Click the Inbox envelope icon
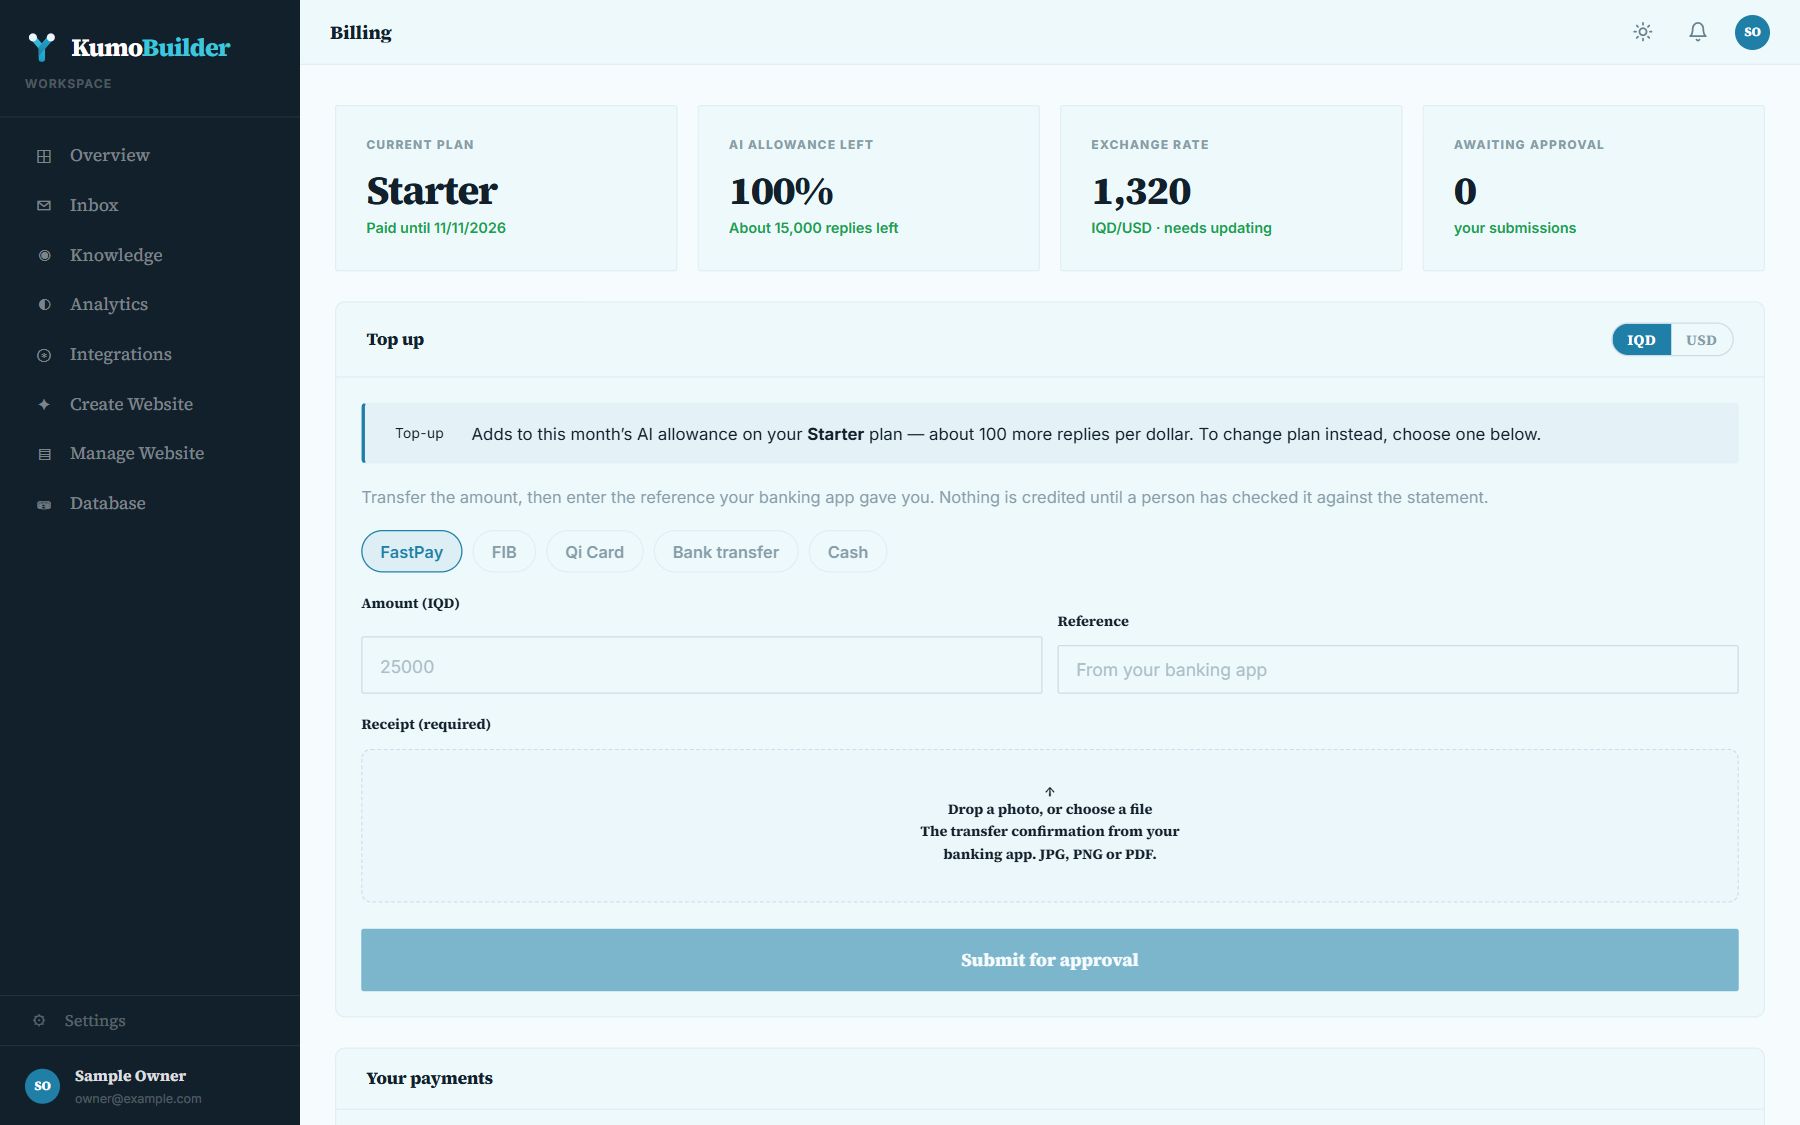The width and height of the screenshot is (1800, 1125). (44, 206)
